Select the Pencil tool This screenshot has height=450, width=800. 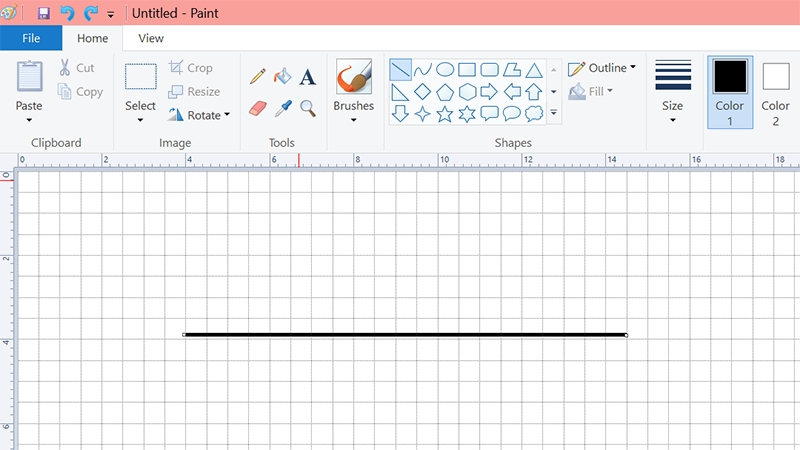point(258,76)
